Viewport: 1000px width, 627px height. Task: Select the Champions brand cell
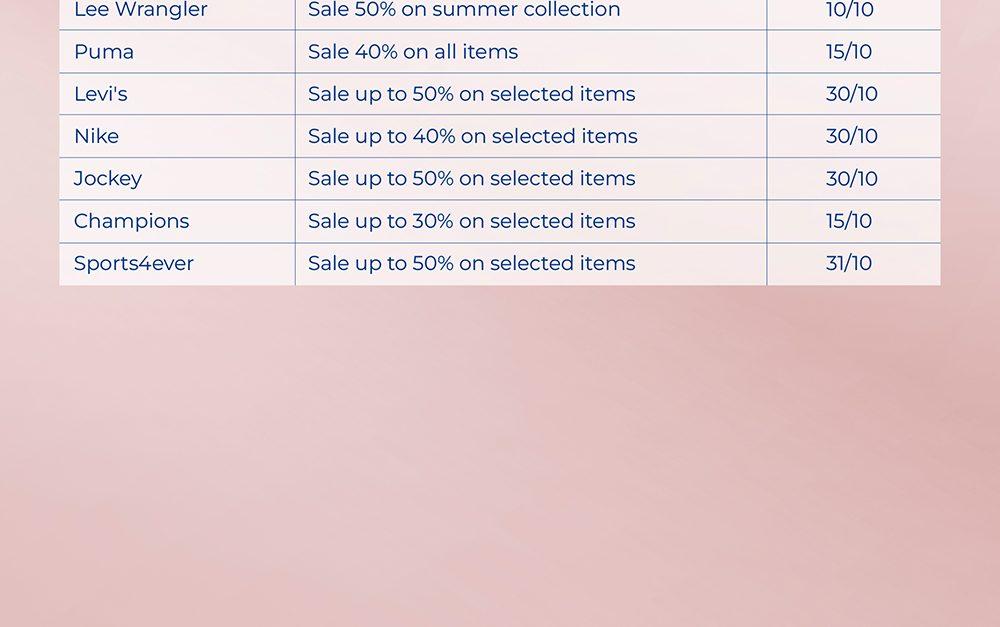point(131,221)
